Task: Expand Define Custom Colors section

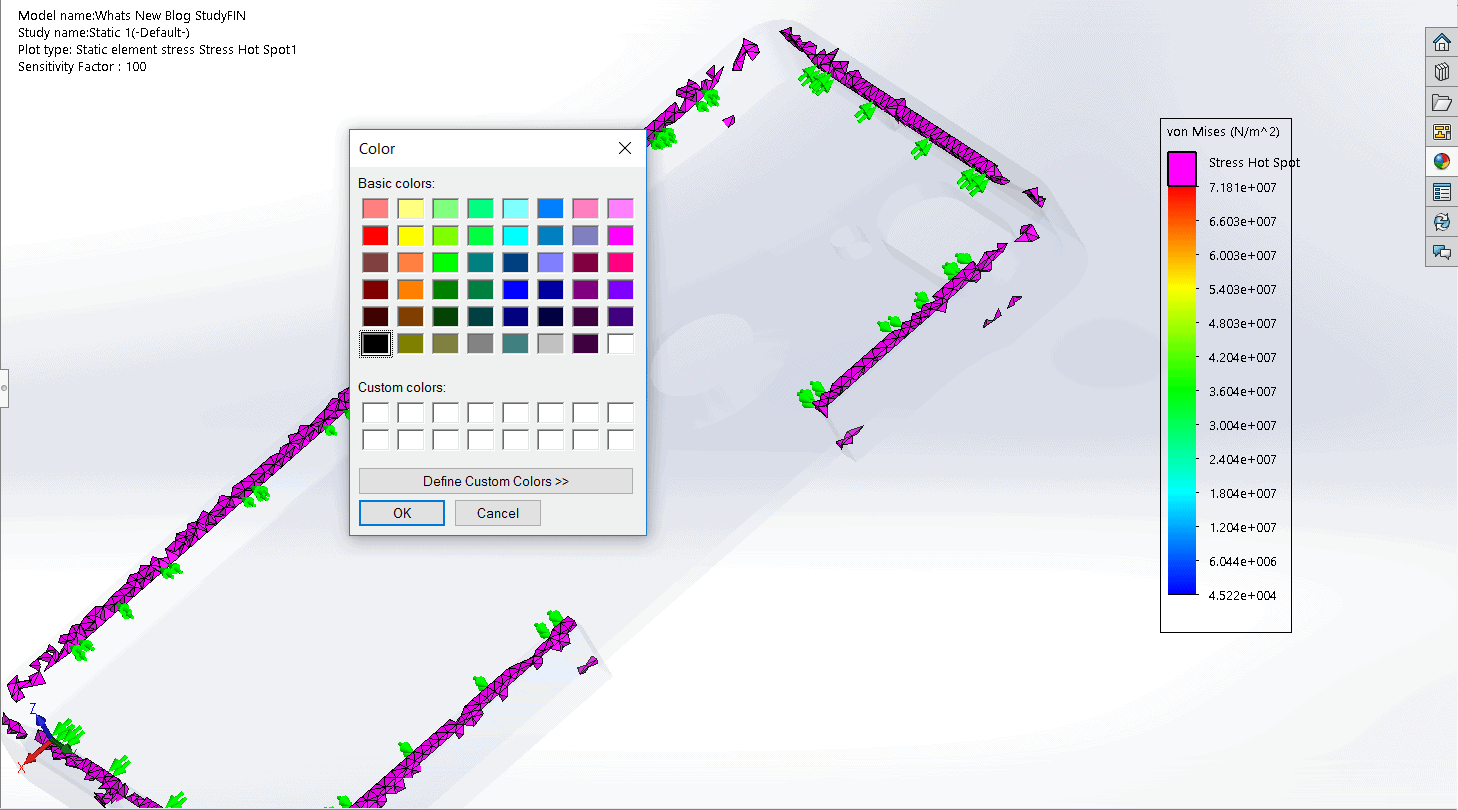Action: pos(495,481)
